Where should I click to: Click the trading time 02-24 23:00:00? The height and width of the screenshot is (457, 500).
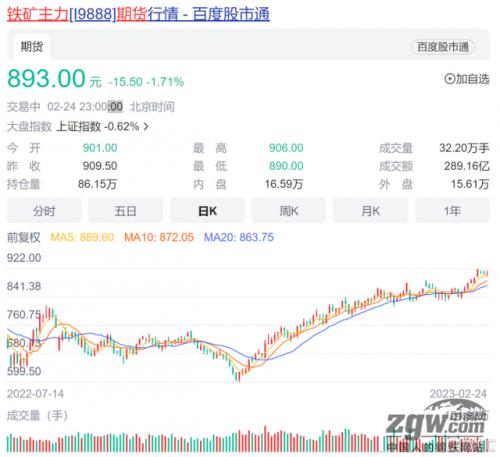click(x=85, y=107)
